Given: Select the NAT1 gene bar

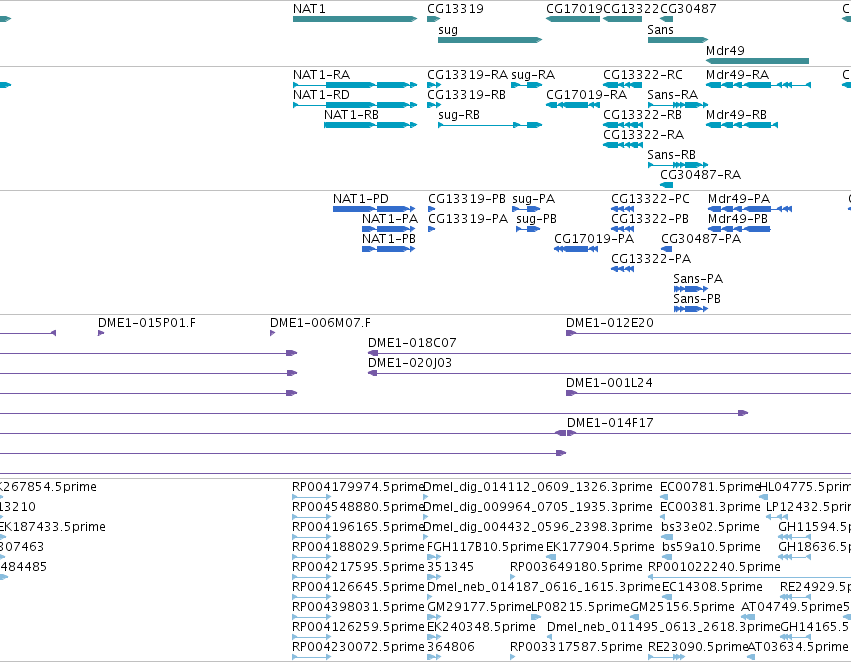Looking at the screenshot, I should (x=355, y=19).
